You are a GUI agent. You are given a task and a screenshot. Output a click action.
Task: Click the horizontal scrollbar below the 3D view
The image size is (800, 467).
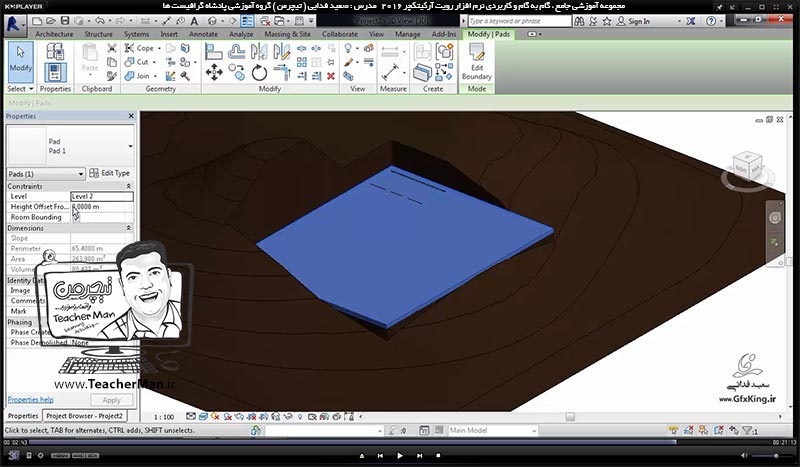pyautogui.click(x=570, y=416)
